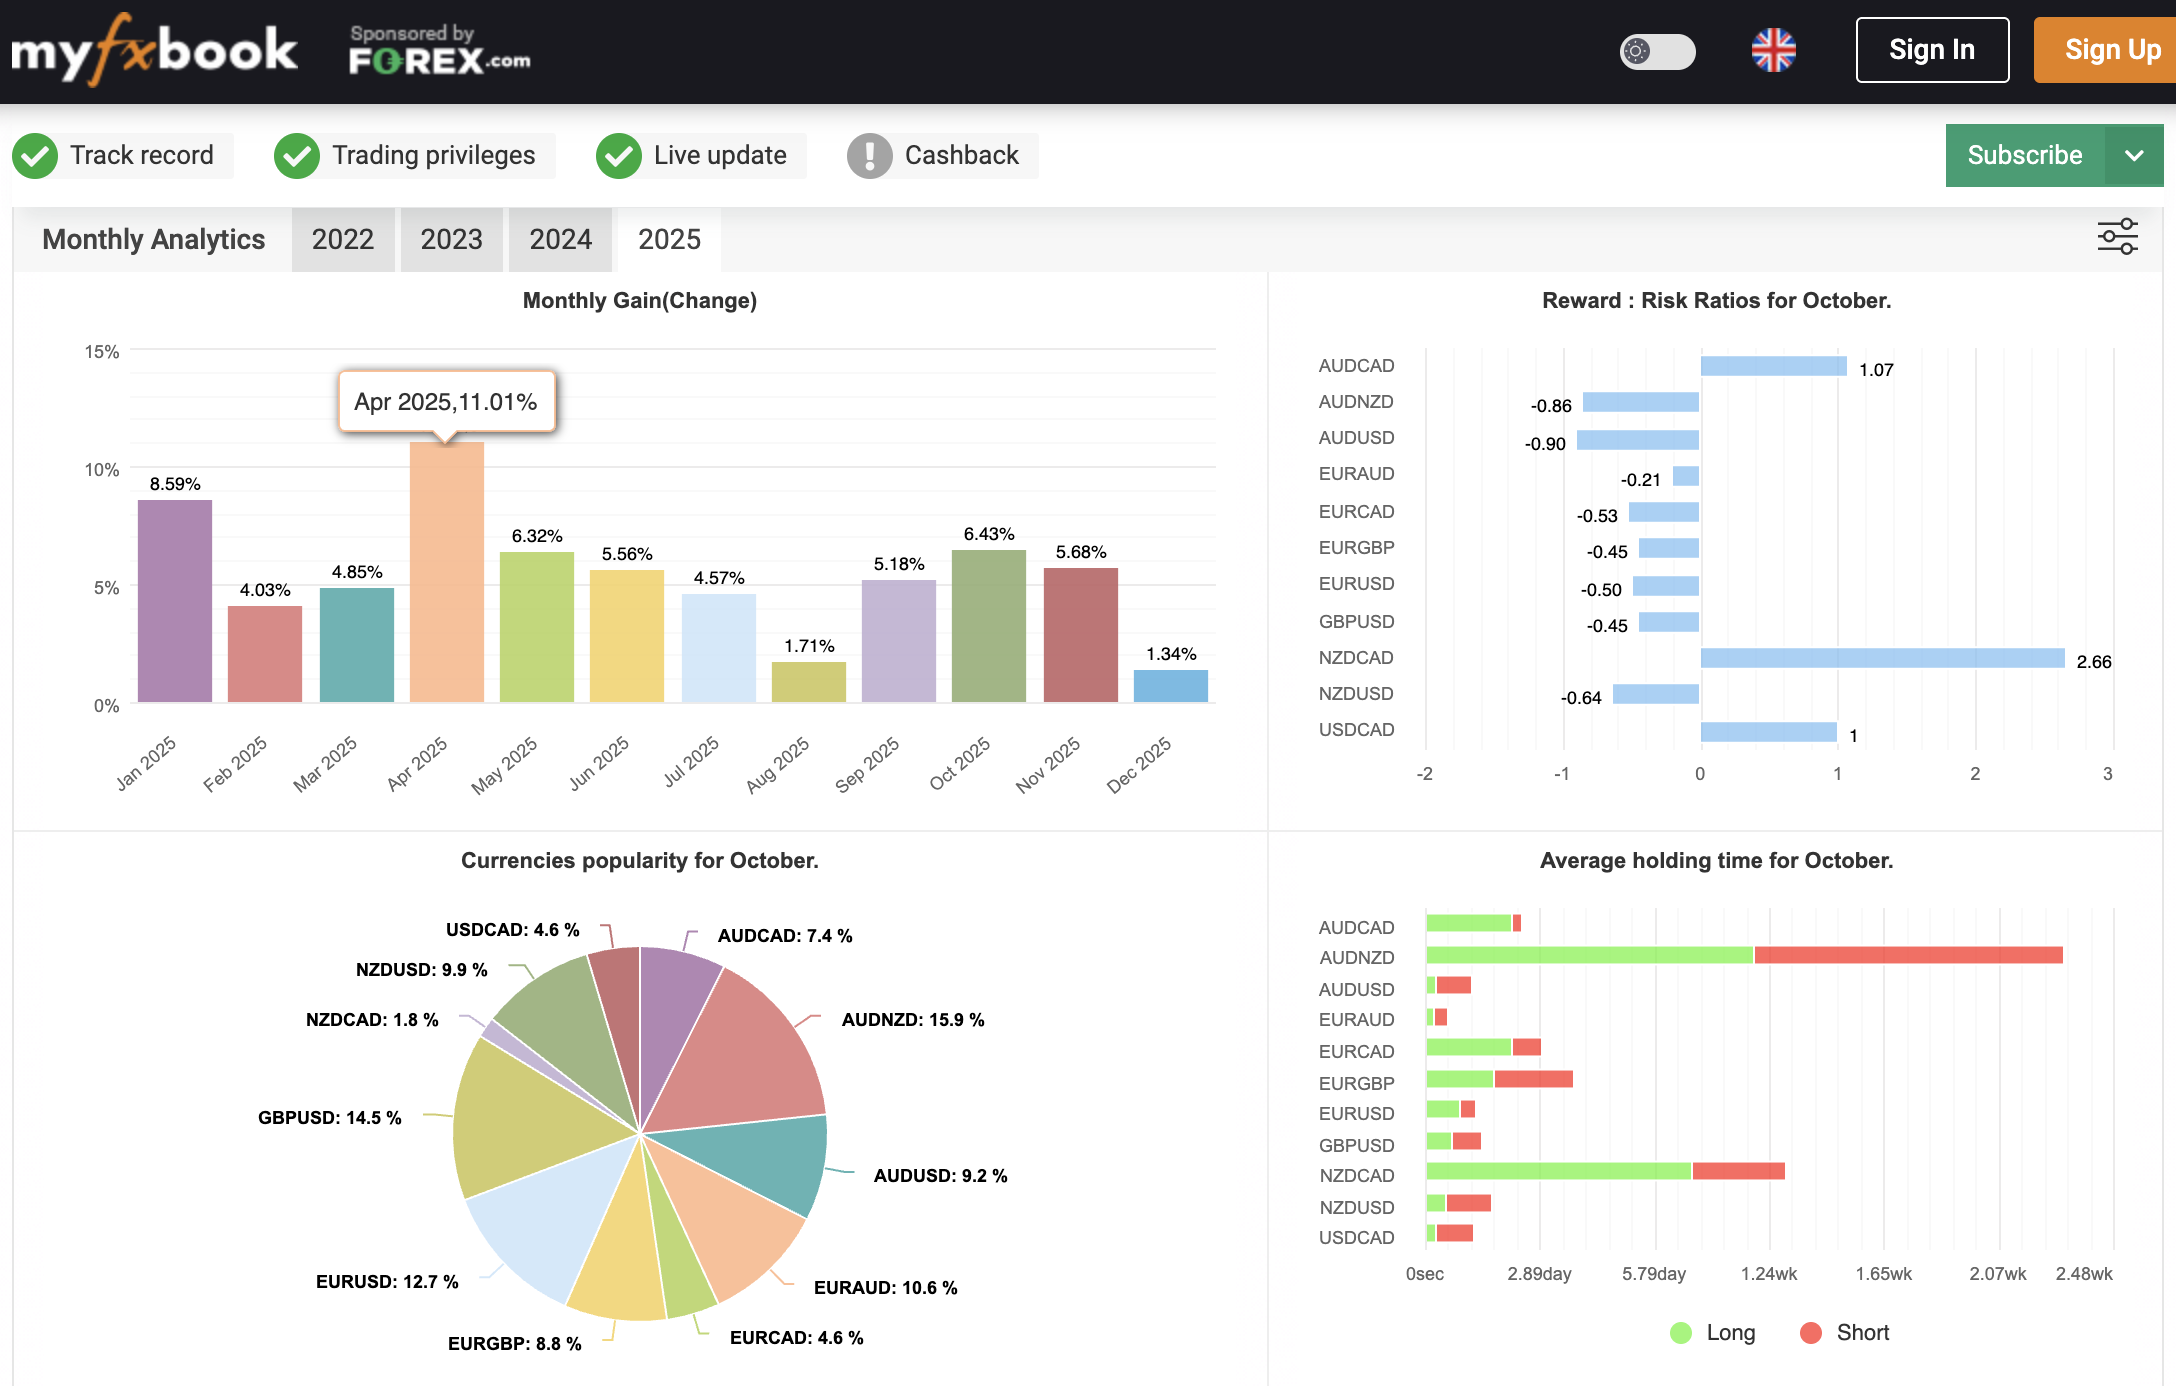The image size is (2176, 1386).
Task: Click the Live update checkmark icon
Action: [618, 155]
